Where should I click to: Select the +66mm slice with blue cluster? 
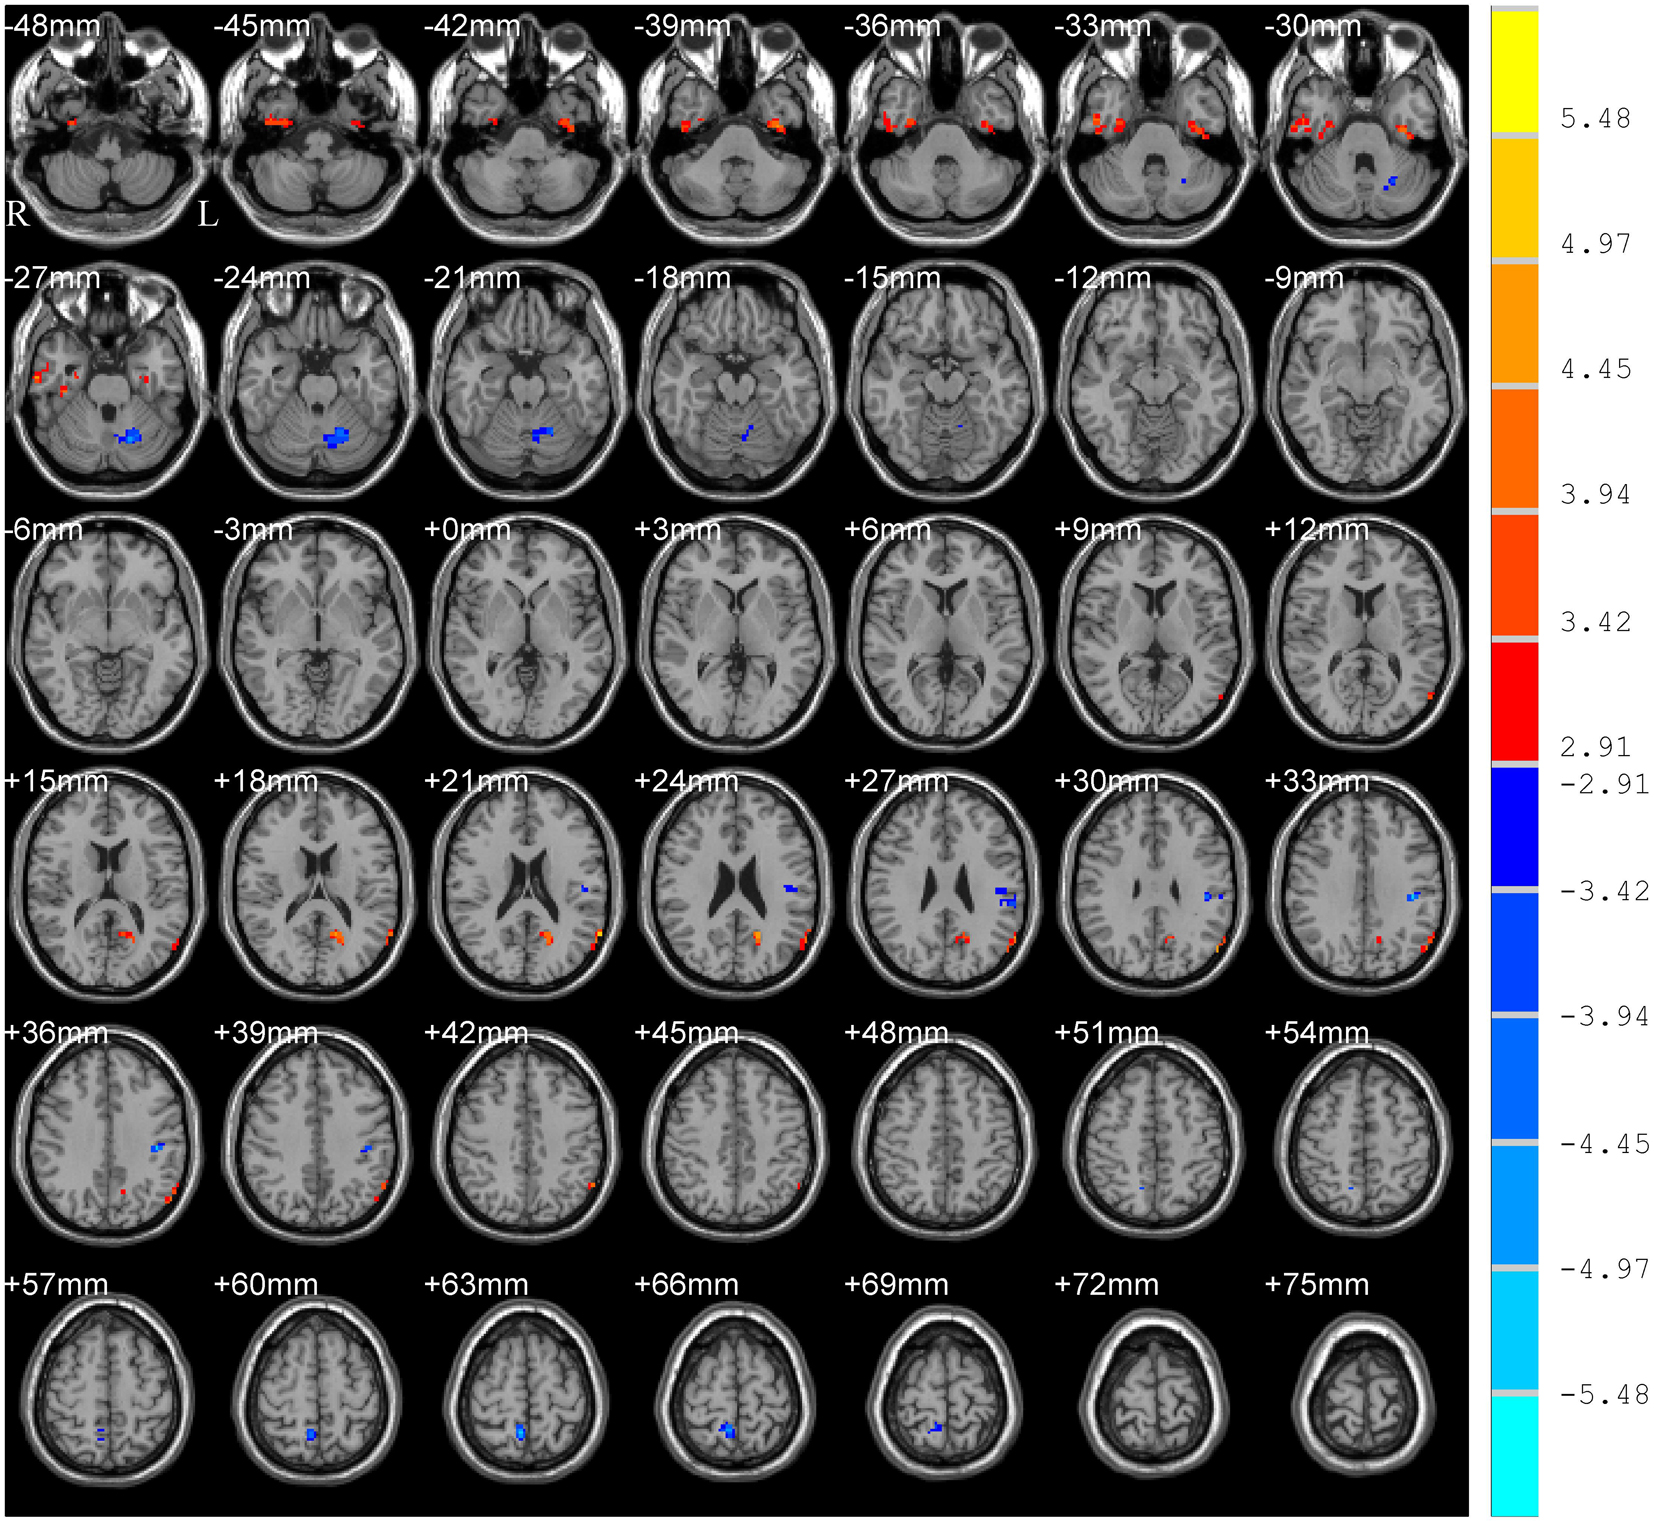pyautogui.click(x=736, y=1390)
